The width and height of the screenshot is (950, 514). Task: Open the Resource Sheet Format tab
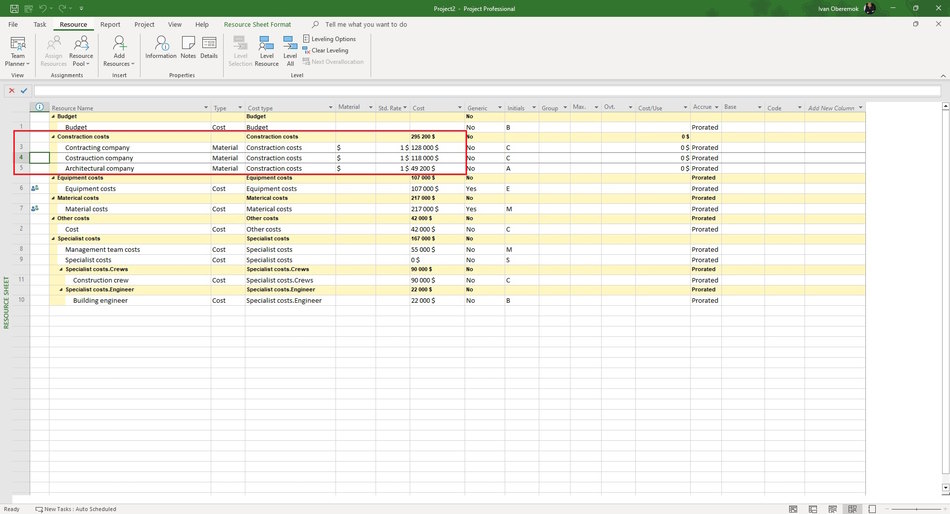257,24
